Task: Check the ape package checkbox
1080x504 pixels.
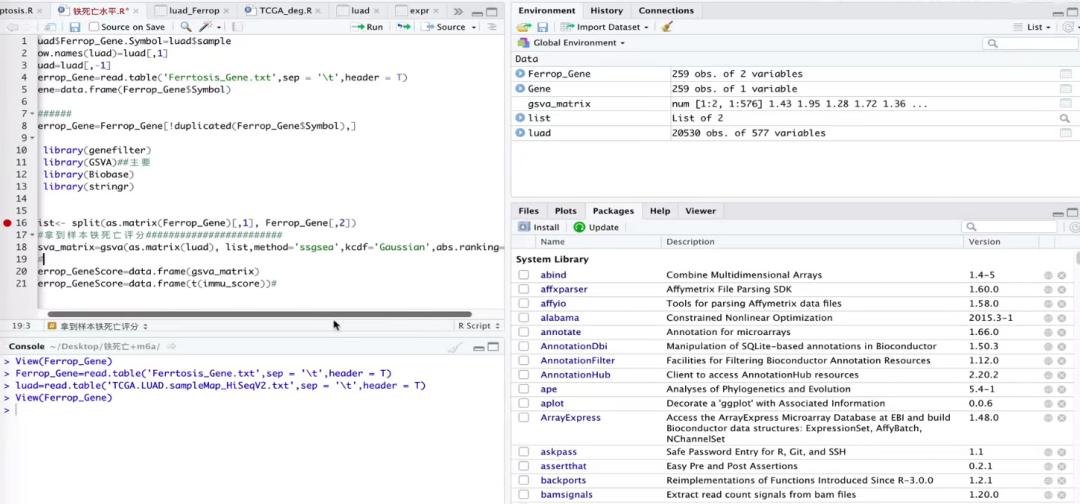Action: click(524, 390)
